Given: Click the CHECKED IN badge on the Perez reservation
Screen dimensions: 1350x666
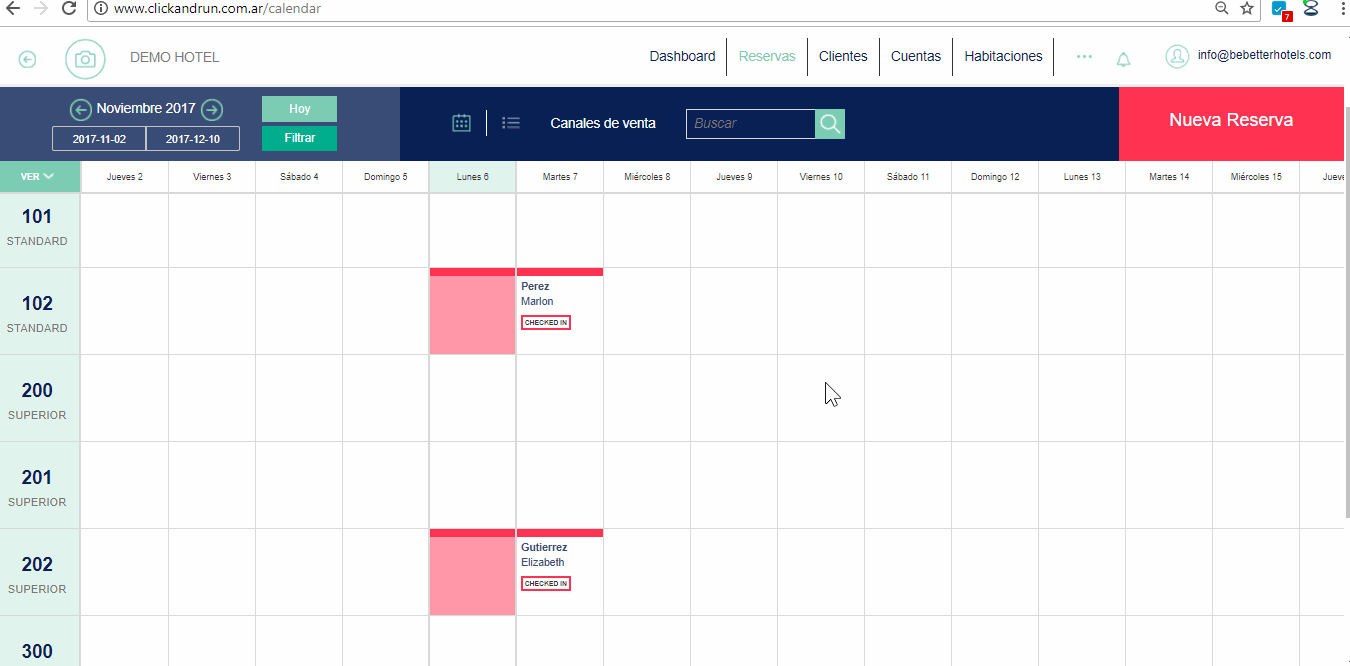Looking at the screenshot, I should (x=545, y=323).
